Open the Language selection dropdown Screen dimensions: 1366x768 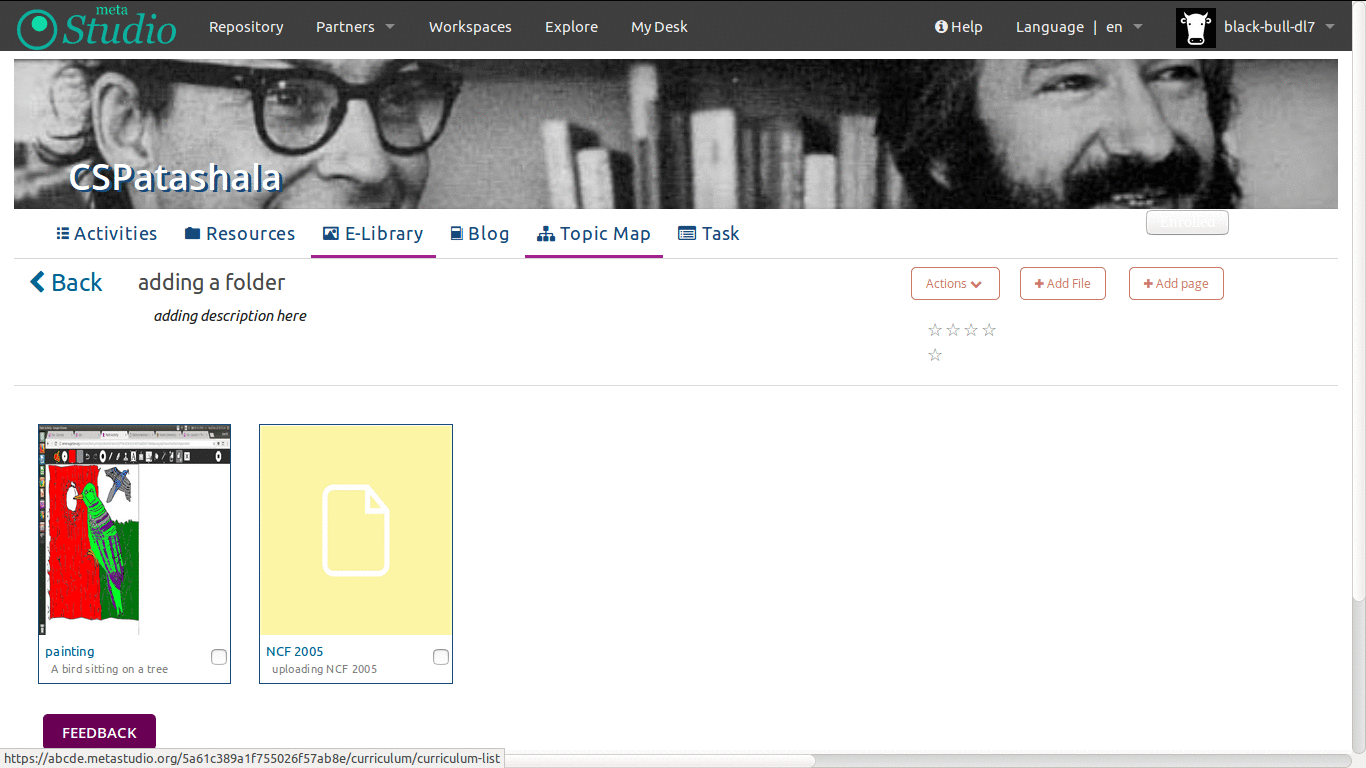[1079, 27]
